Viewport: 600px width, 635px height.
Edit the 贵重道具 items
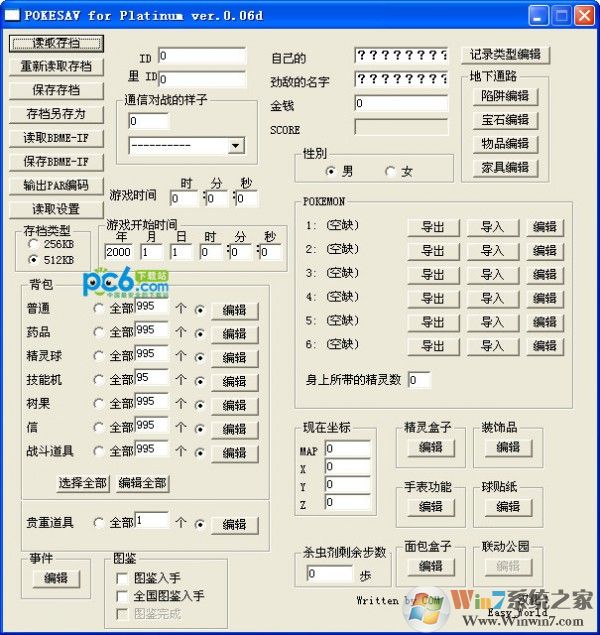pos(235,525)
